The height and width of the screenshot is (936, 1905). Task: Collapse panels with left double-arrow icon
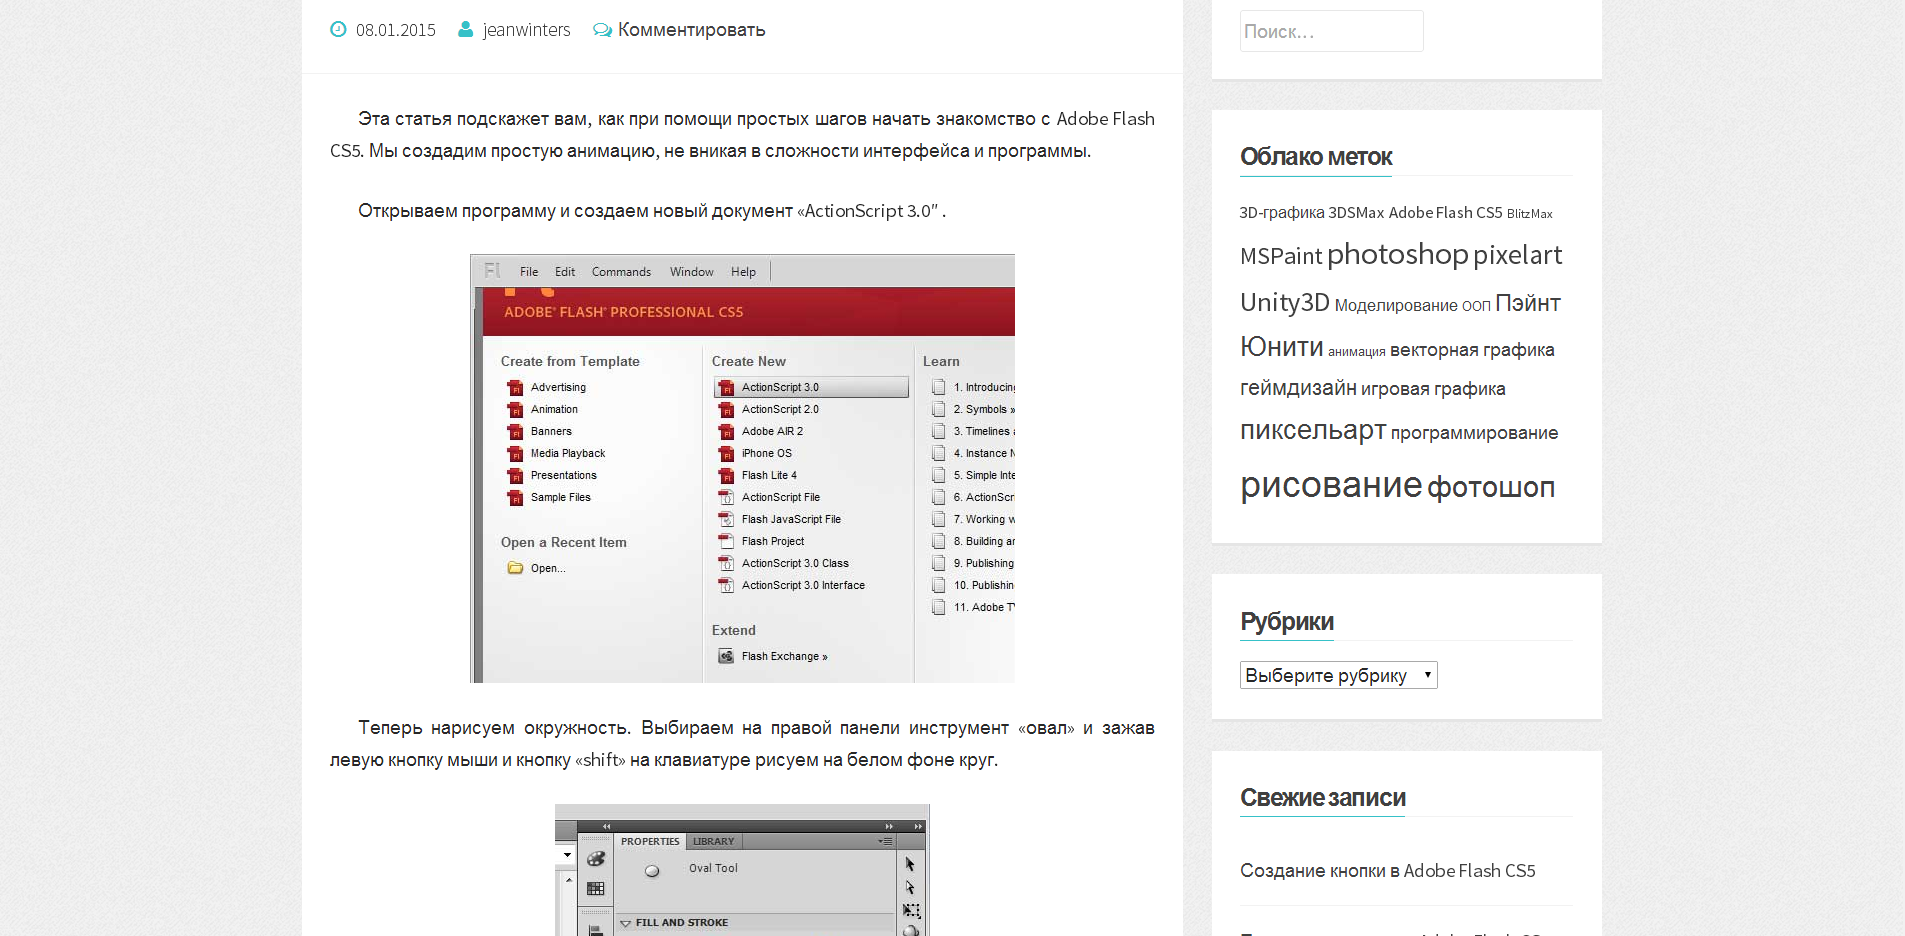tap(606, 827)
